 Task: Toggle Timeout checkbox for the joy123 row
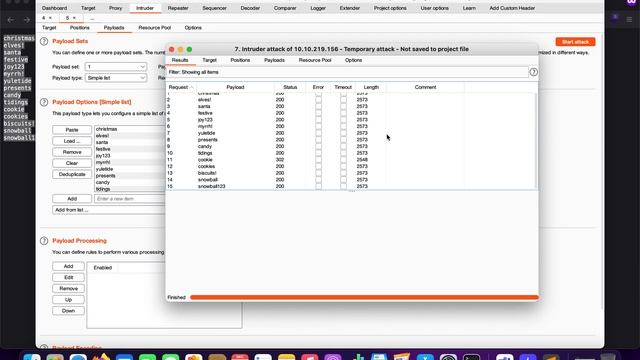(343, 120)
